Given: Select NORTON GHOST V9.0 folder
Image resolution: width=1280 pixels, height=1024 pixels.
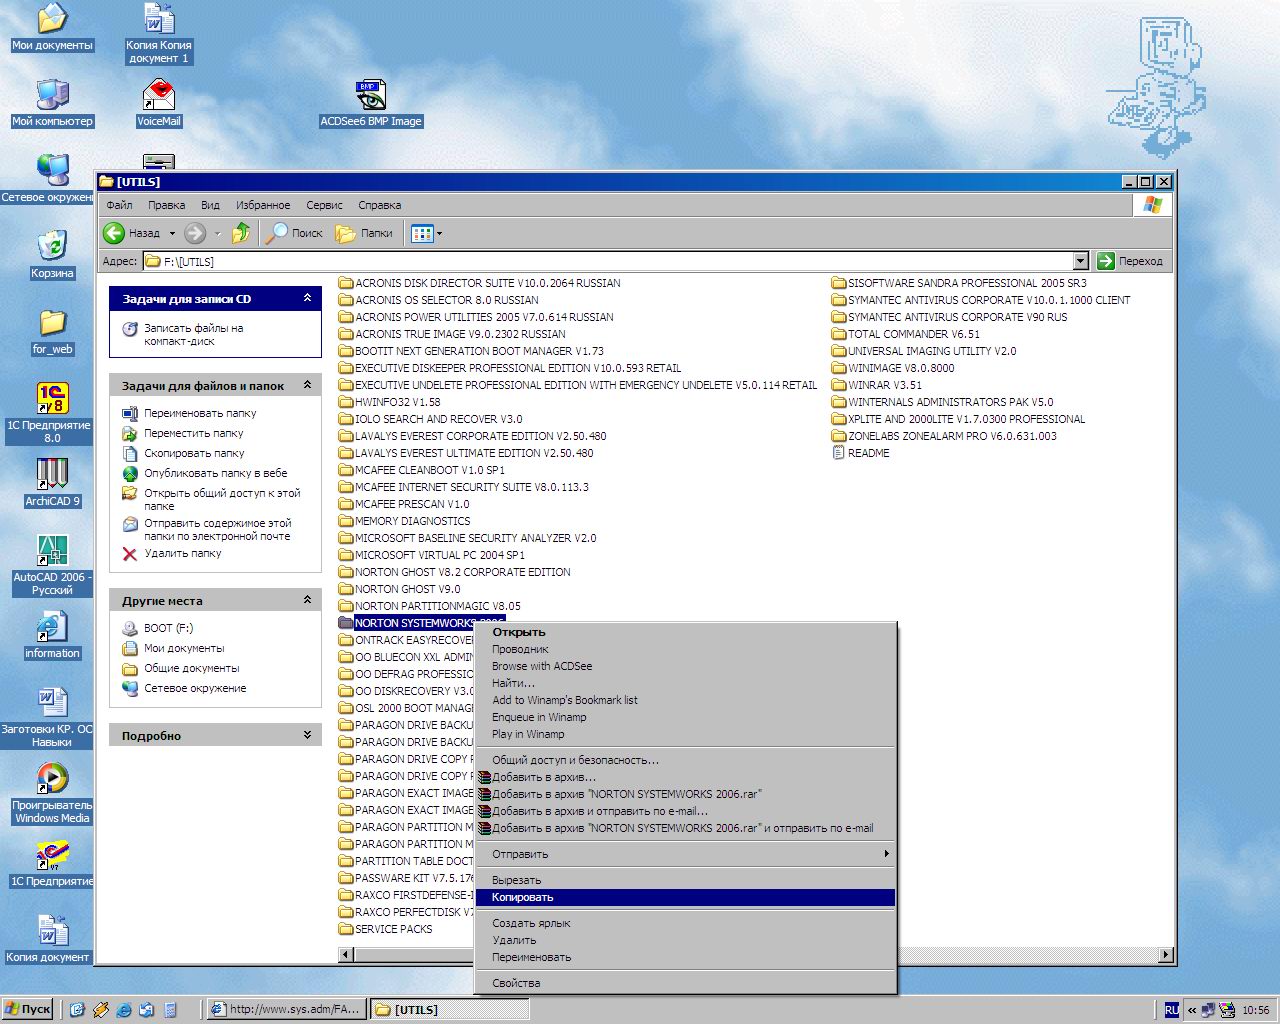Looking at the screenshot, I should tap(400, 589).
